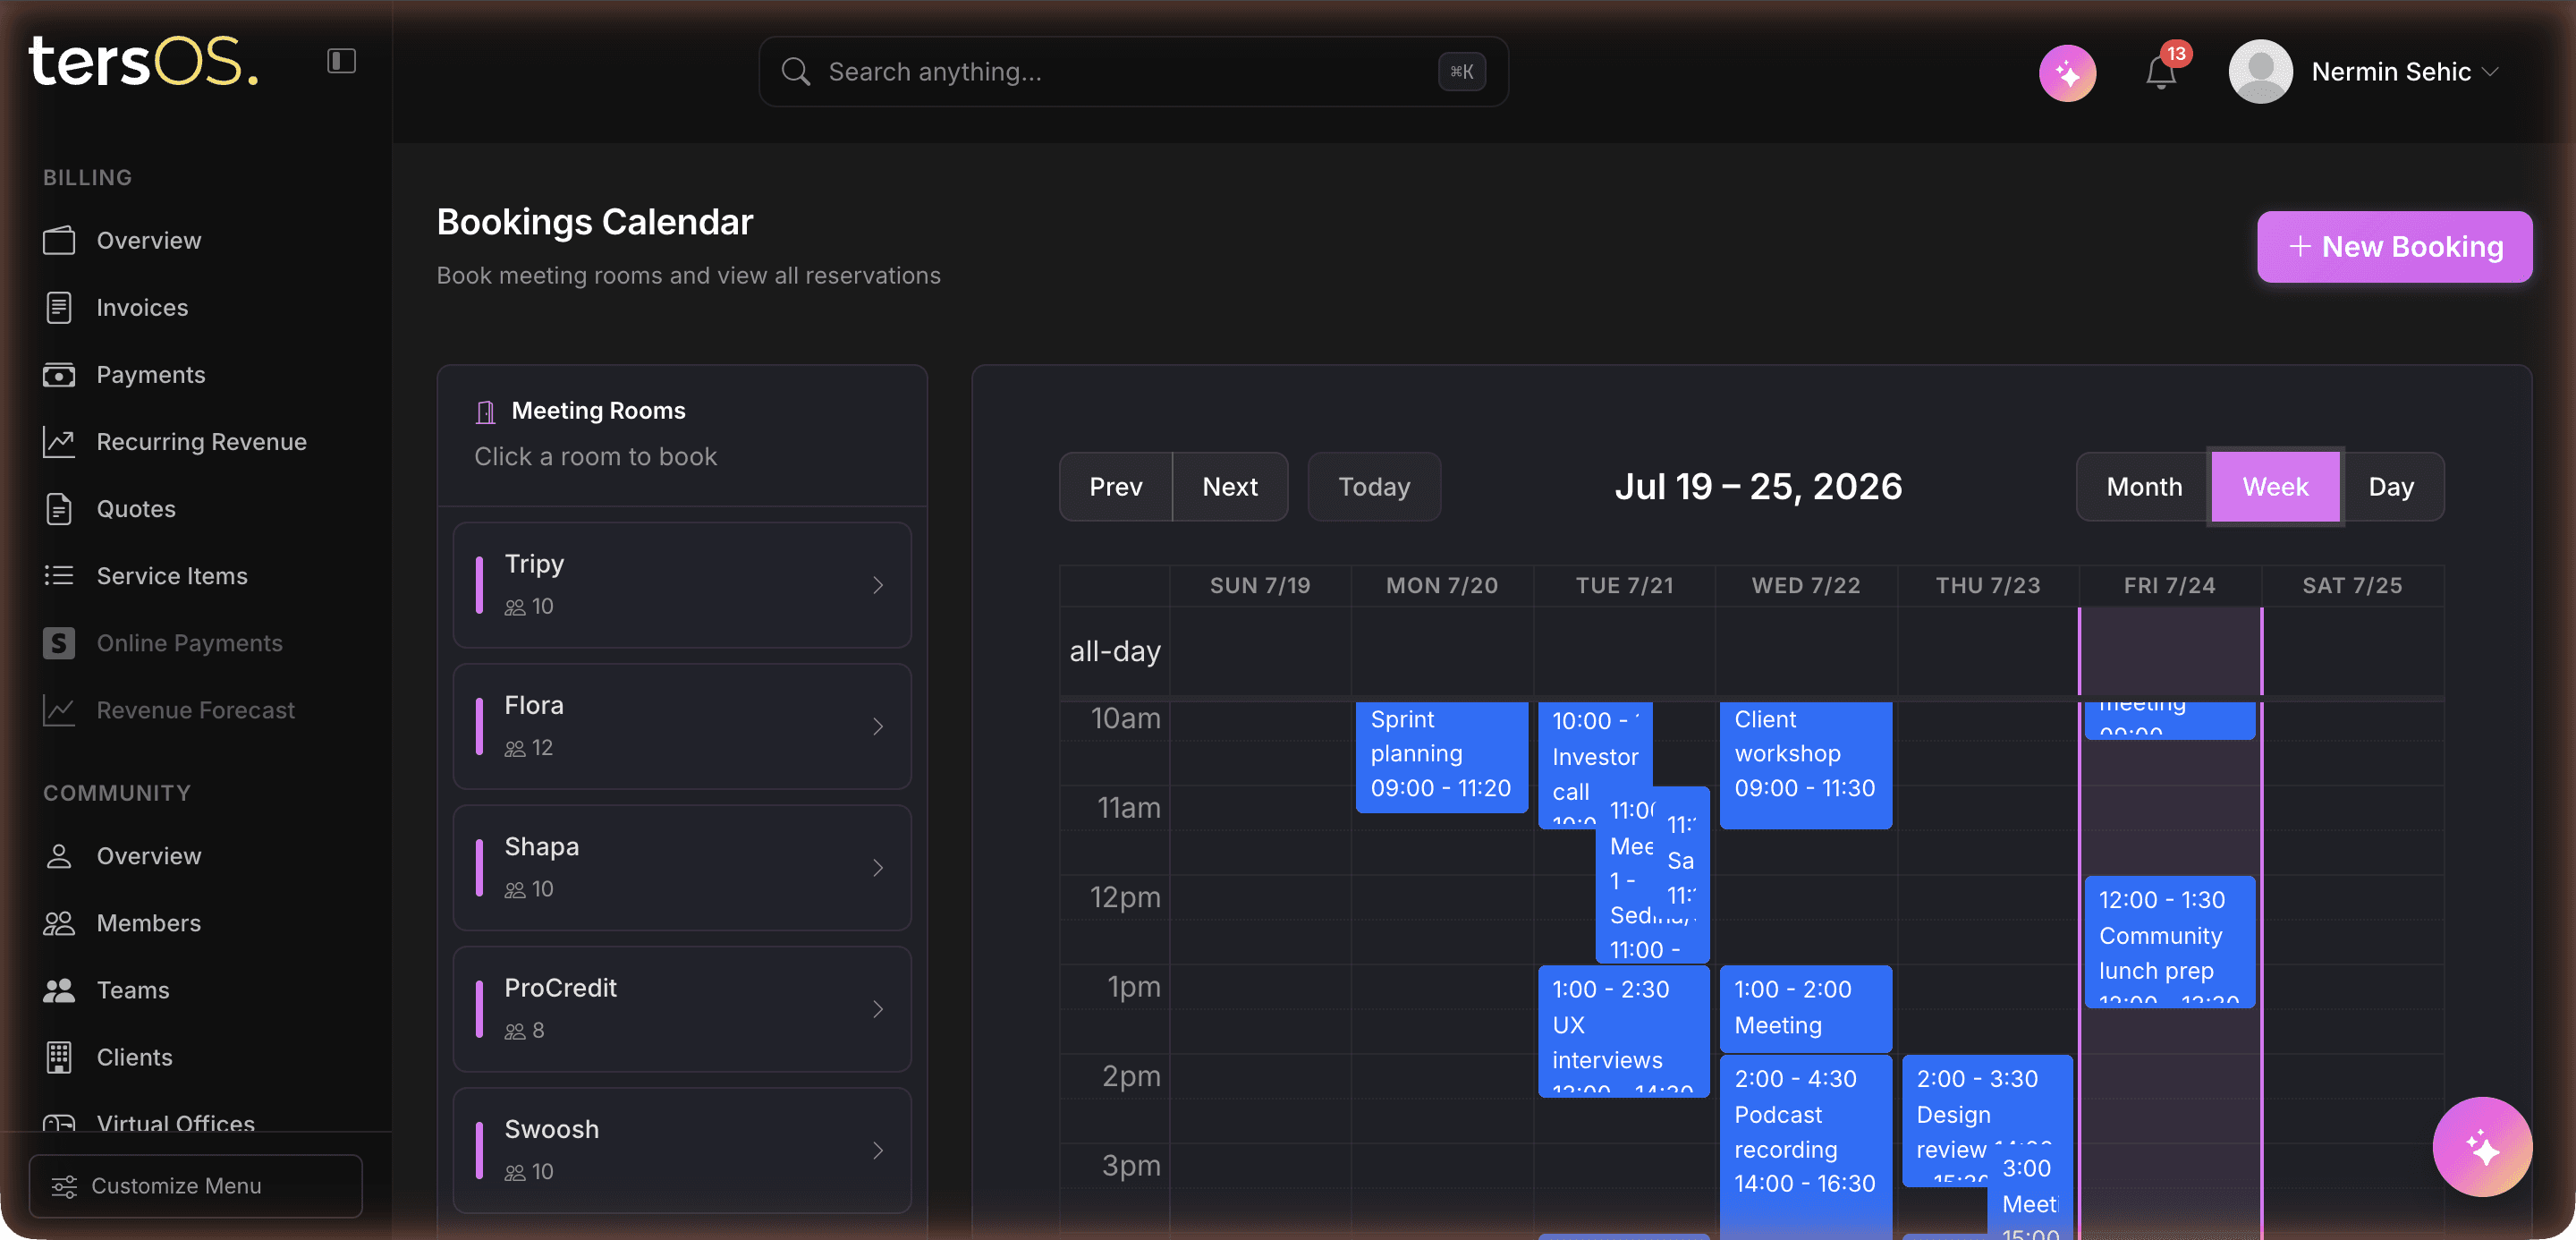
Task: Click the Payments cash icon
Action: pyautogui.click(x=59, y=375)
